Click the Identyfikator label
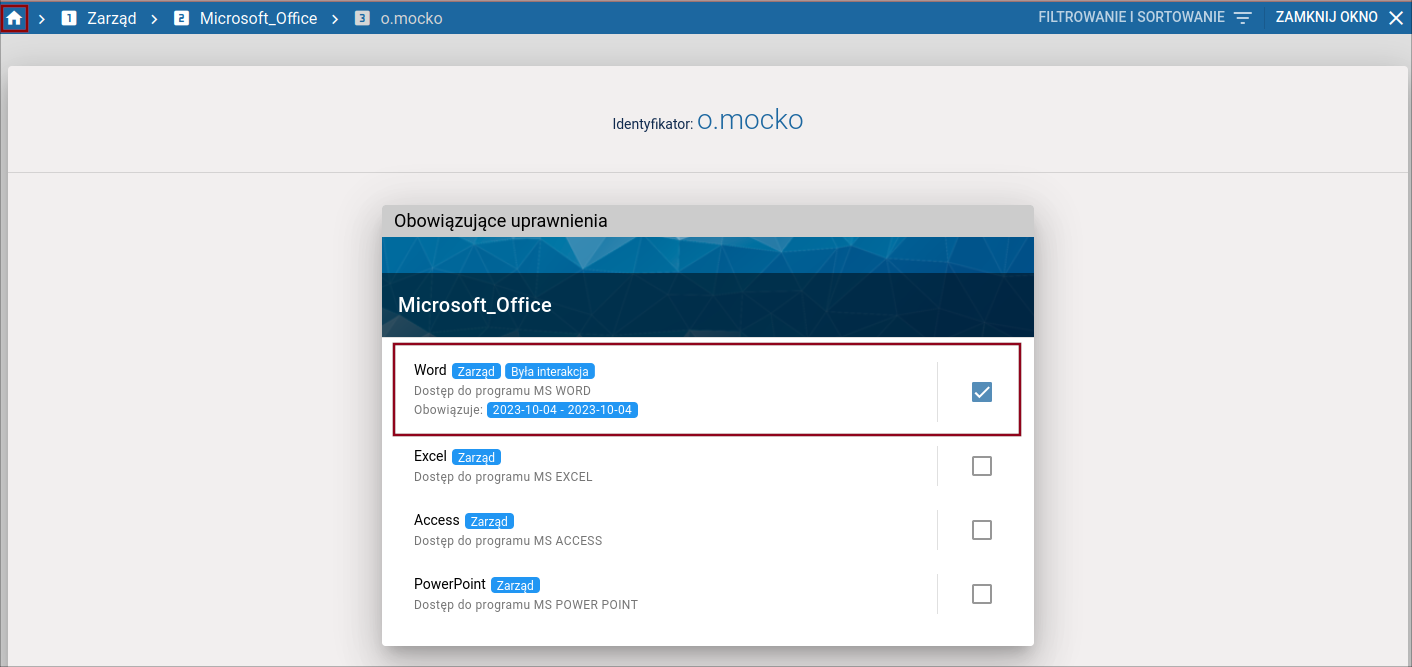The width and height of the screenshot is (1412, 667). tap(652, 125)
